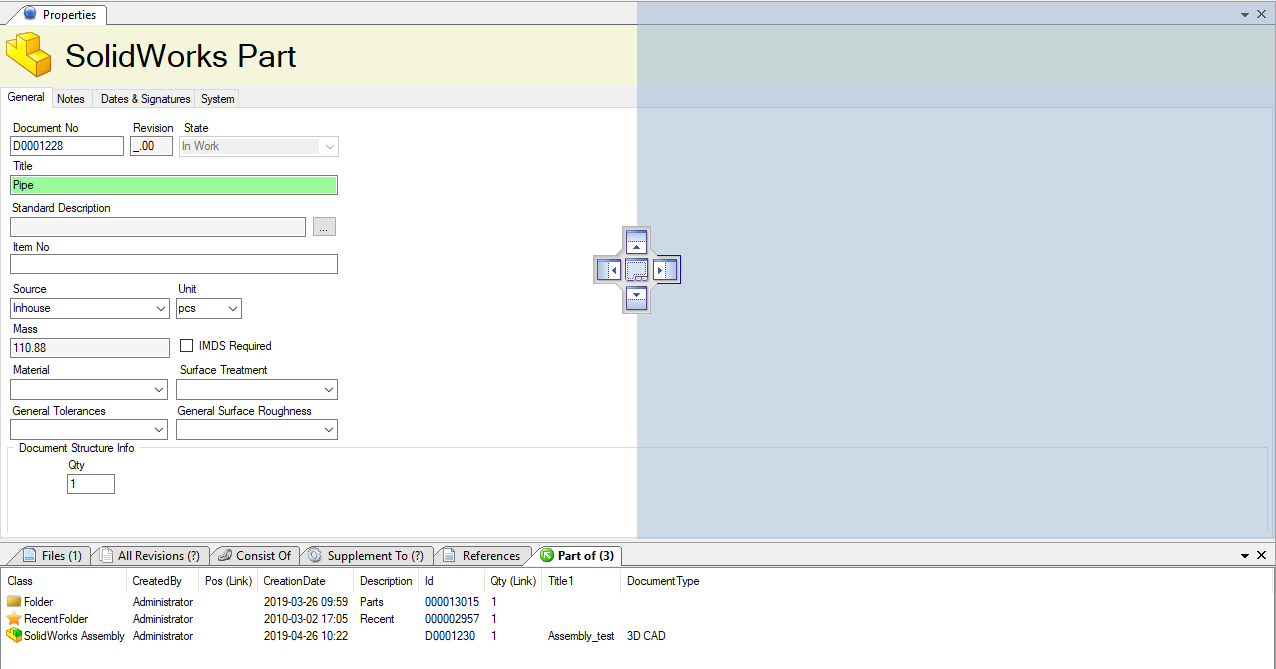This screenshot has height=669, width=1276.
Task: Click the 3D CAD document type cell
Action: coord(646,636)
